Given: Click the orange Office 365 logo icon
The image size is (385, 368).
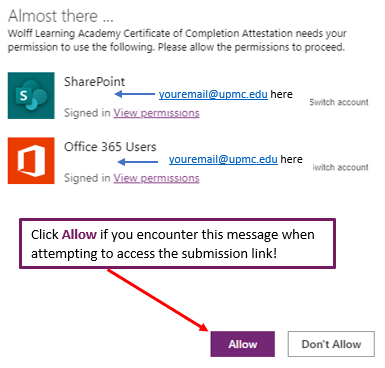Looking at the screenshot, I should click(x=31, y=161).
